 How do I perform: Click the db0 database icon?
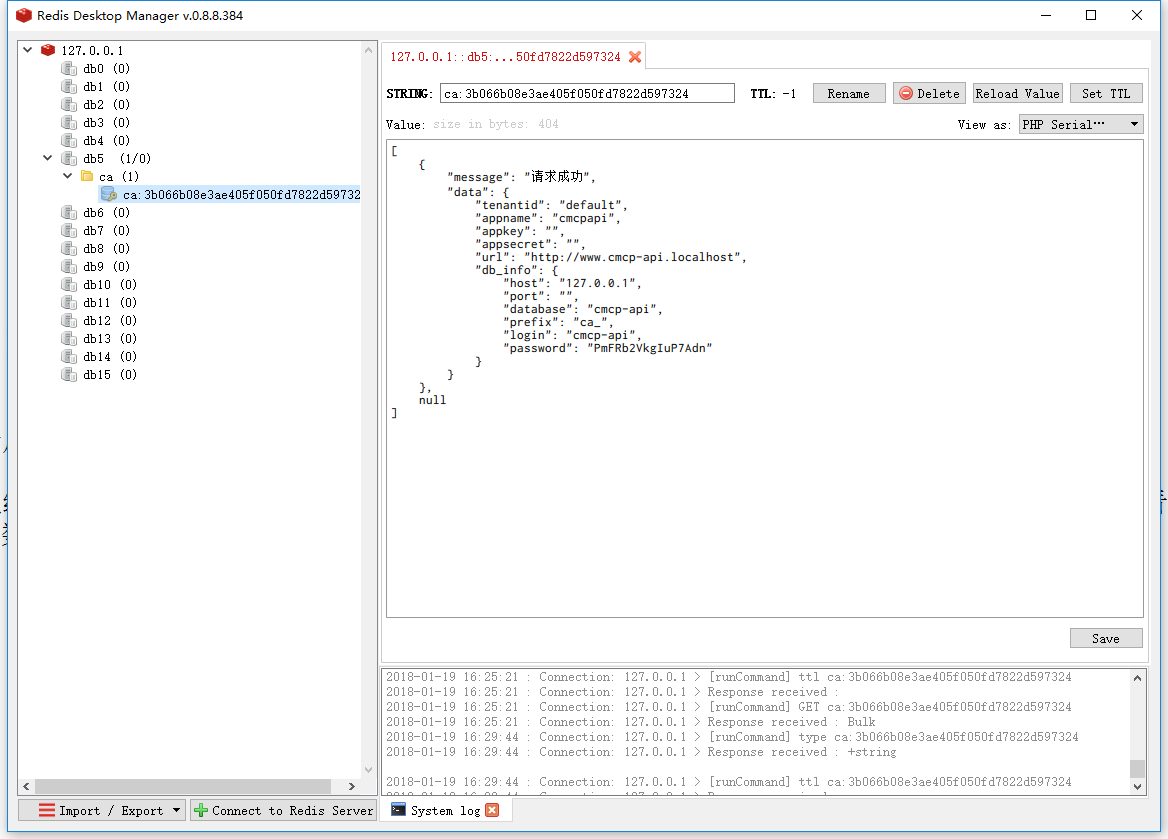(68, 68)
